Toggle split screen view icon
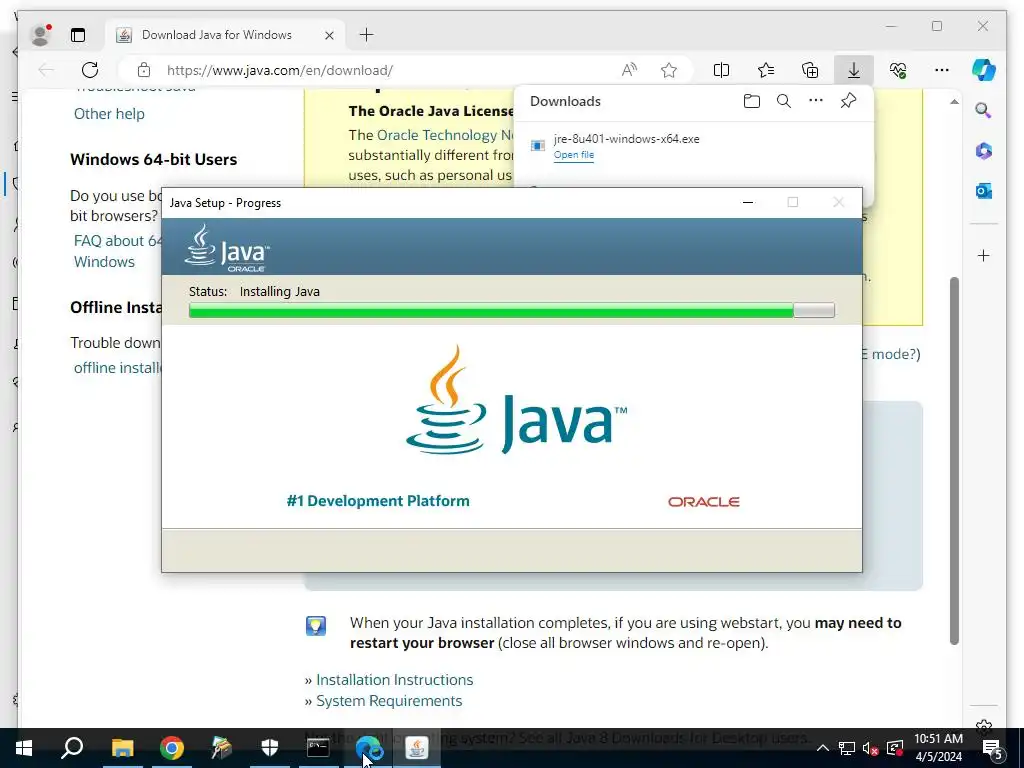 pos(722,70)
